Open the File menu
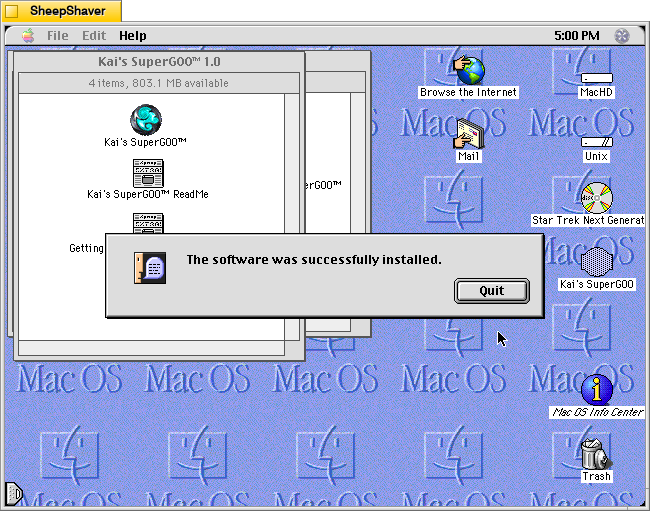Viewport: 650px width, 511px height. pos(58,36)
